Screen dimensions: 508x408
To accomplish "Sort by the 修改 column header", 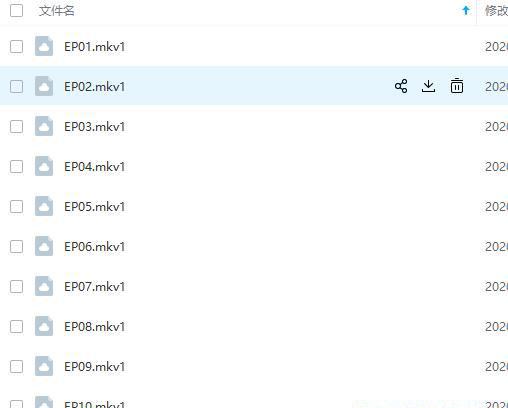I will (496, 11).
